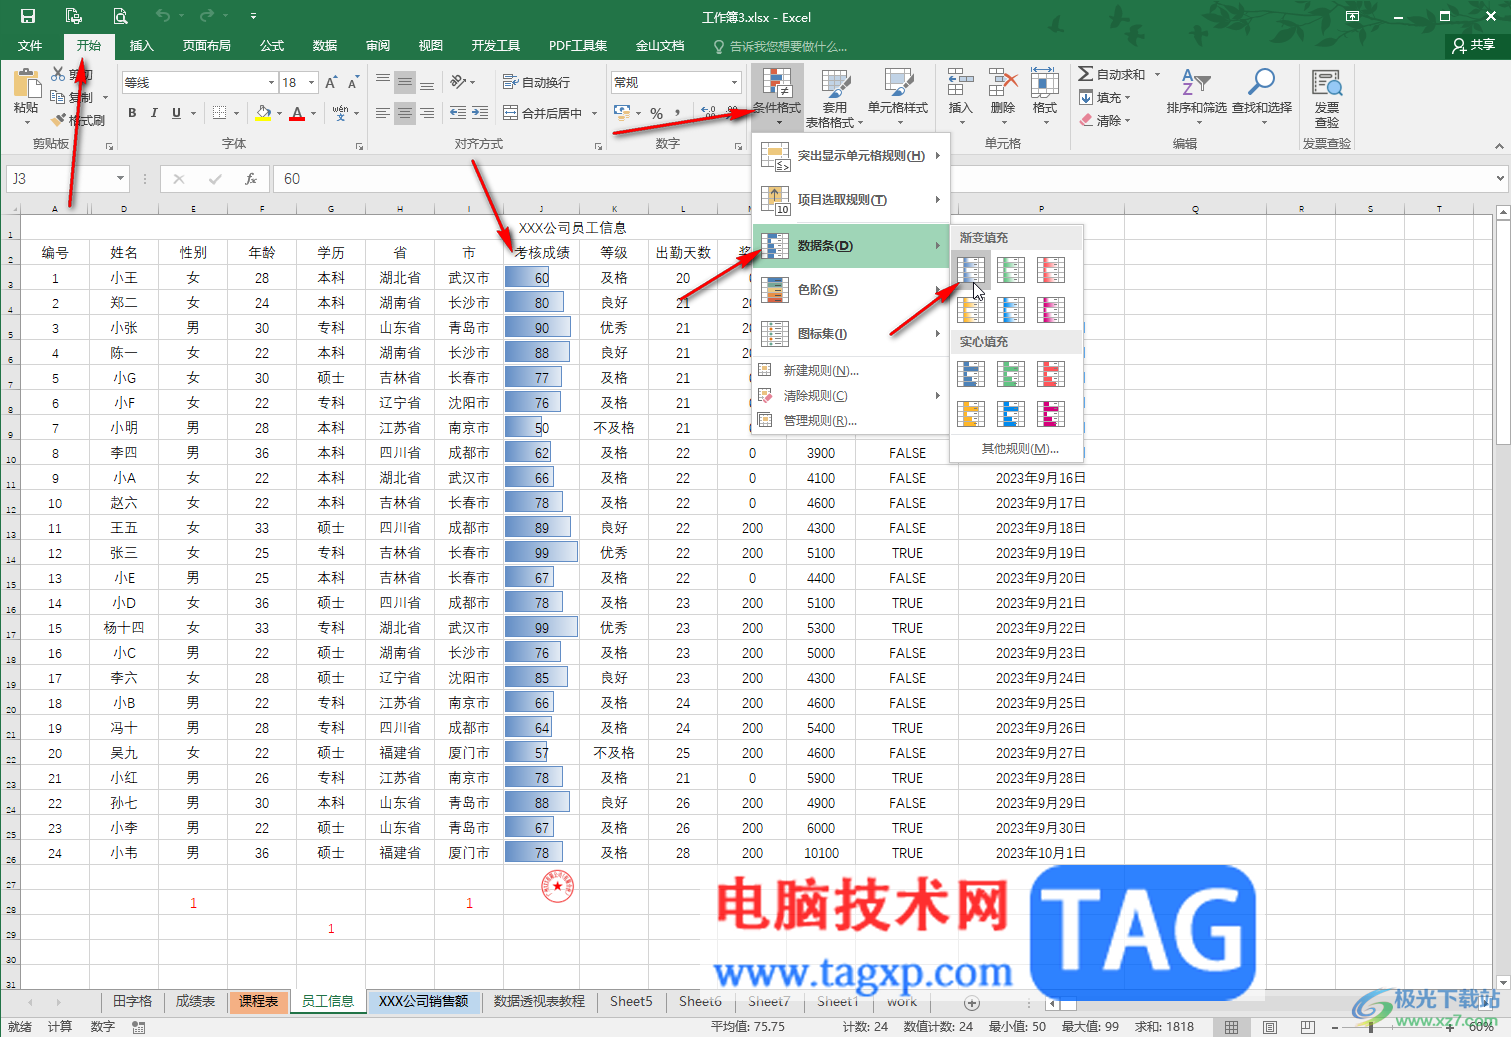Apply green solid fill data bar

click(1011, 374)
